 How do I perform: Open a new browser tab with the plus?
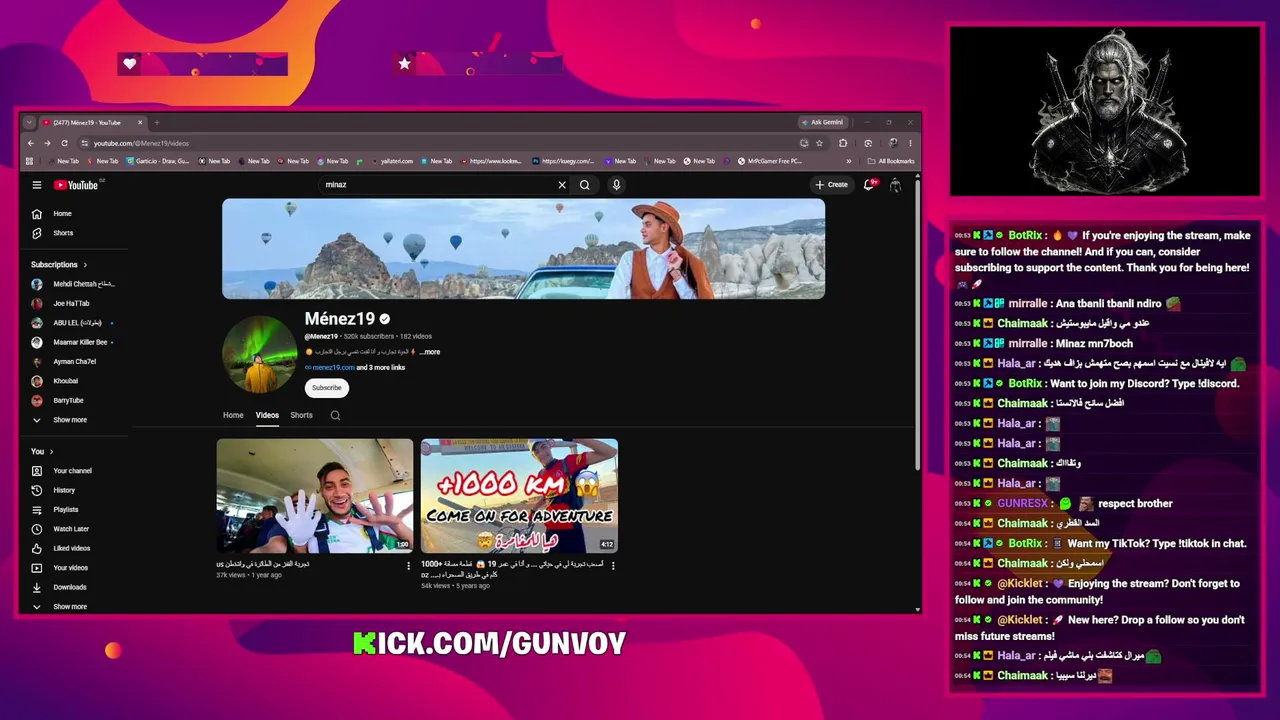157,122
